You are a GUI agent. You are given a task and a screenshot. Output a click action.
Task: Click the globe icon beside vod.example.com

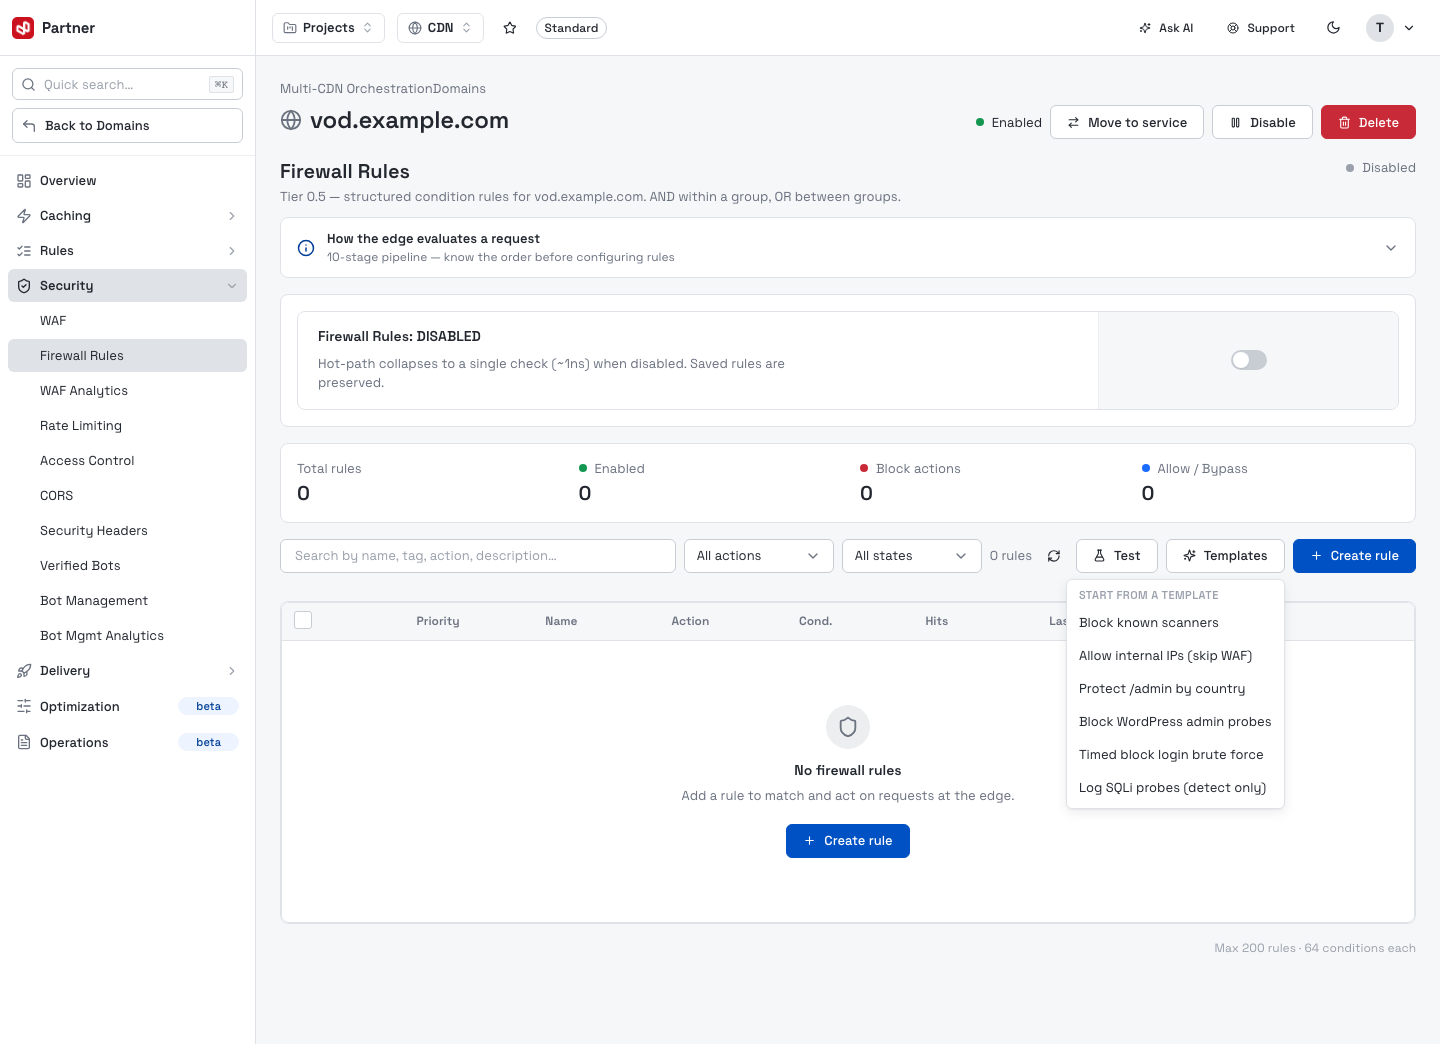291,120
